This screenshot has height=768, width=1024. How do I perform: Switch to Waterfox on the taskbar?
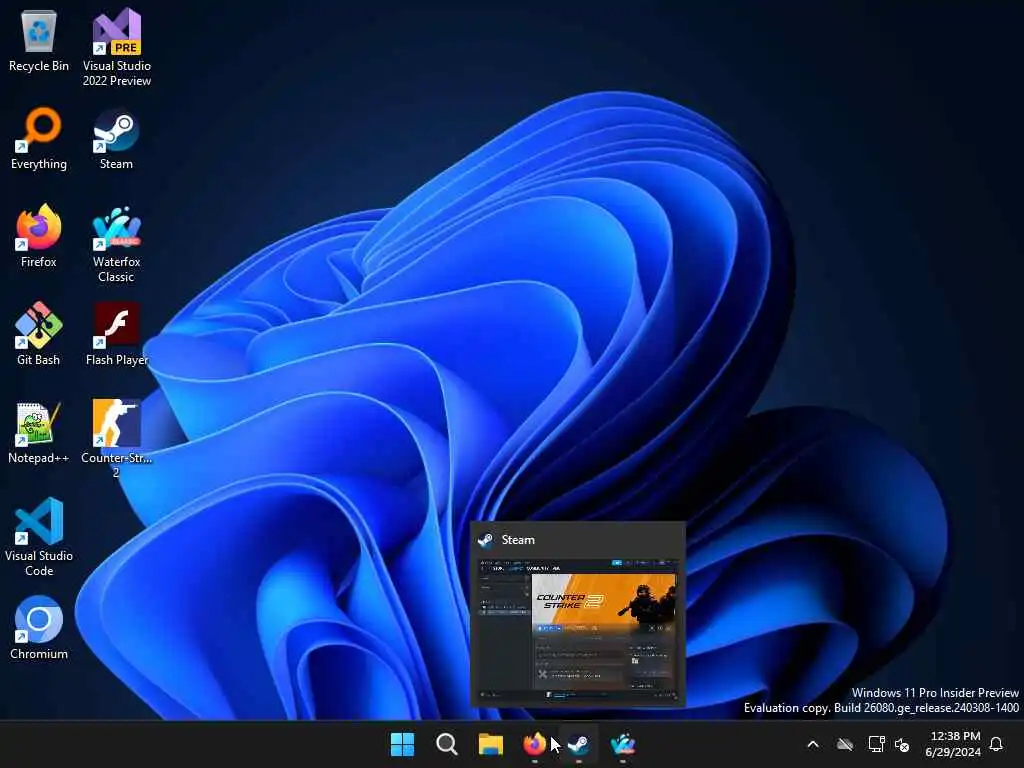pyautogui.click(x=623, y=744)
